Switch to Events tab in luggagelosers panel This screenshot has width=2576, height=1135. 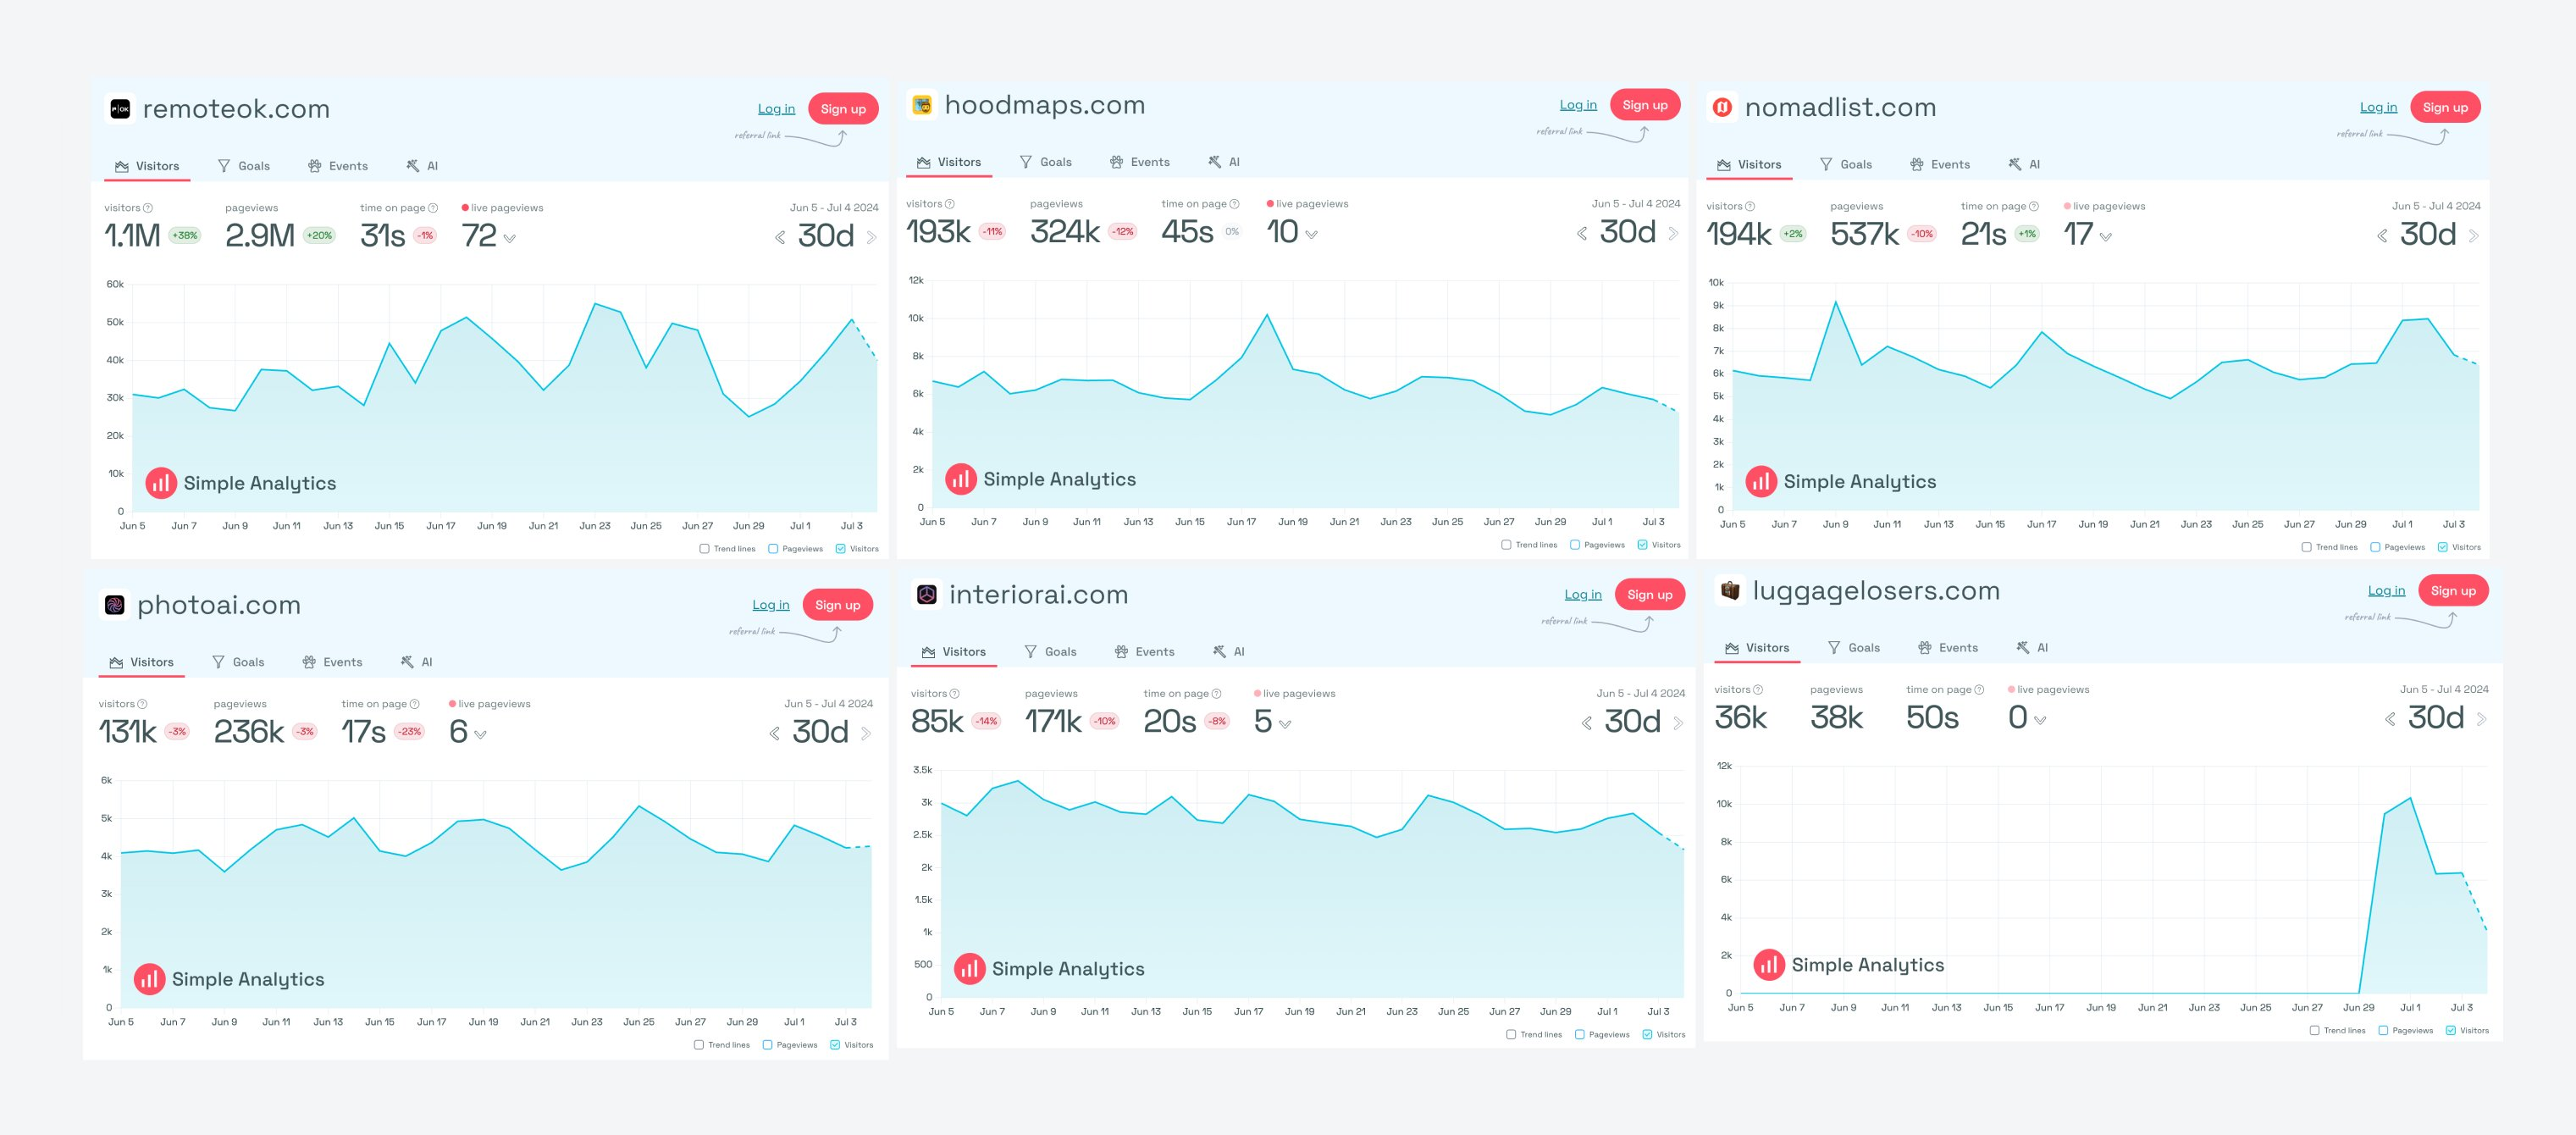click(x=1948, y=648)
